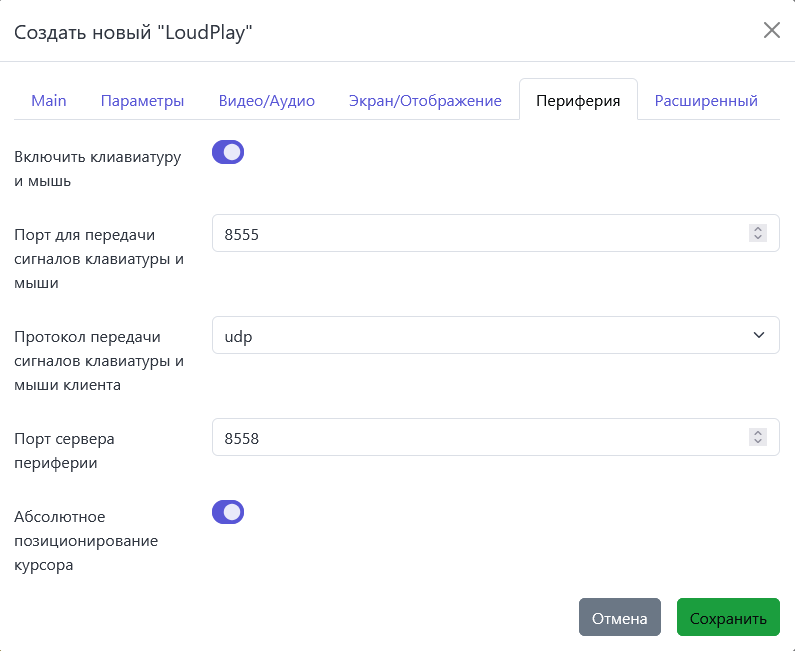Screen dimensions: 795x651
Task: Click the "Порт сервера периферии" label
Action: click(x=65, y=449)
